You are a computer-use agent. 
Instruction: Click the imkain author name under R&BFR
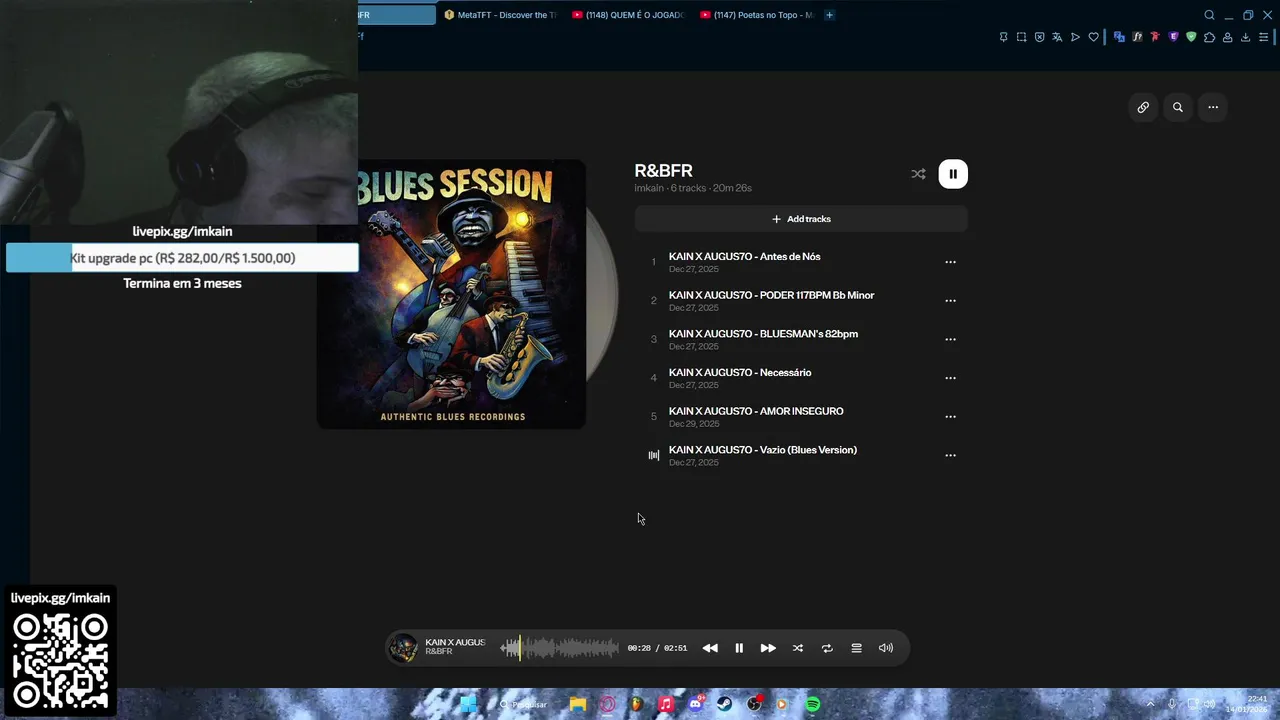coord(649,188)
